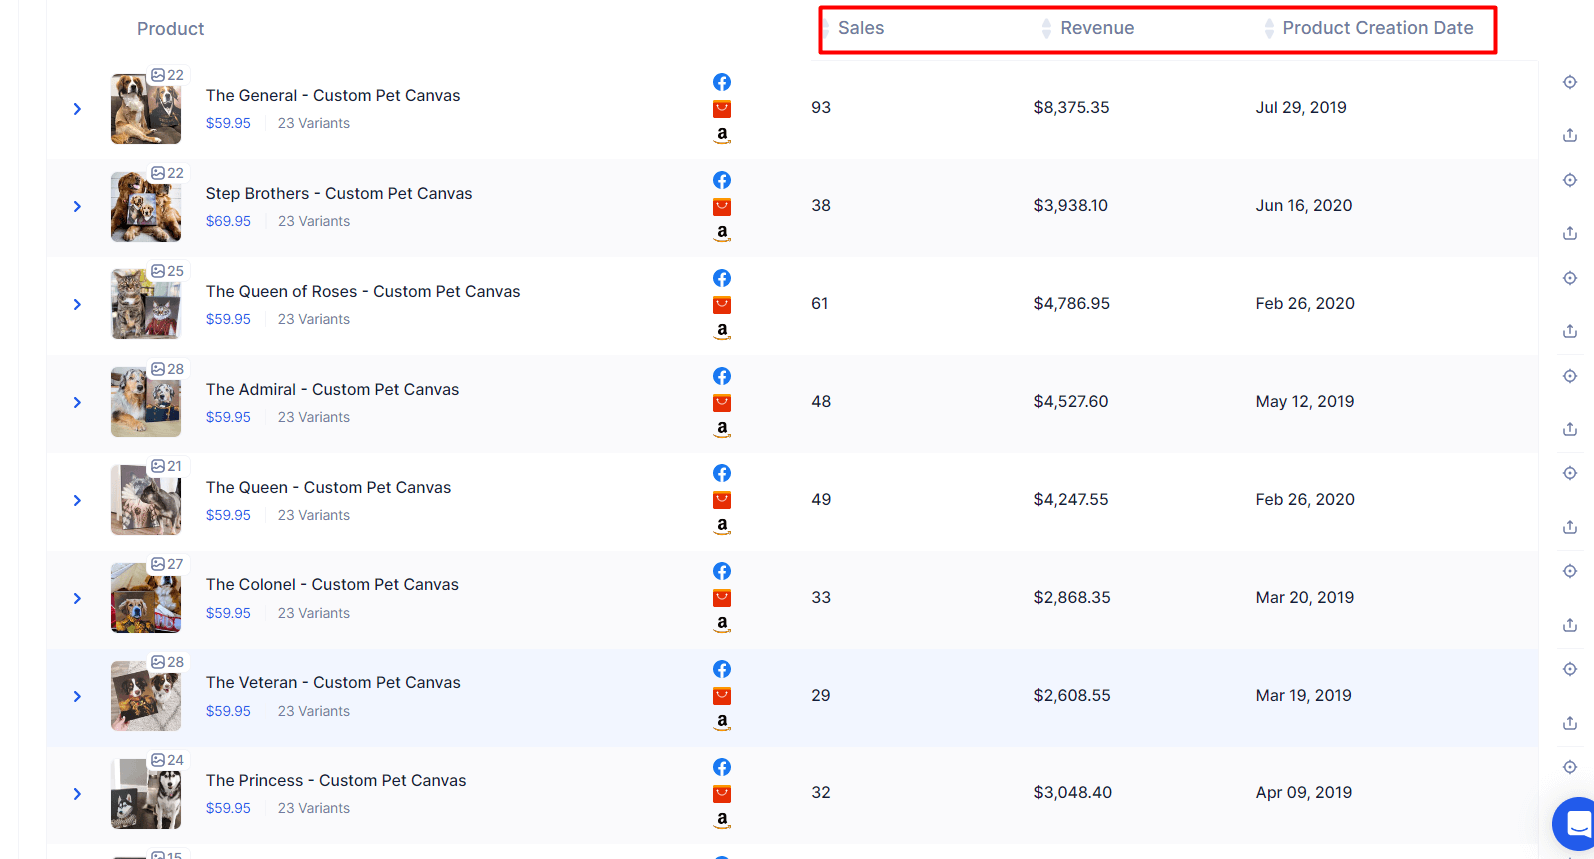This screenshot has height=859, width=1594.
Task: Click Amazon icon for The Princess canvas
Action: click(x=722, y=820)
